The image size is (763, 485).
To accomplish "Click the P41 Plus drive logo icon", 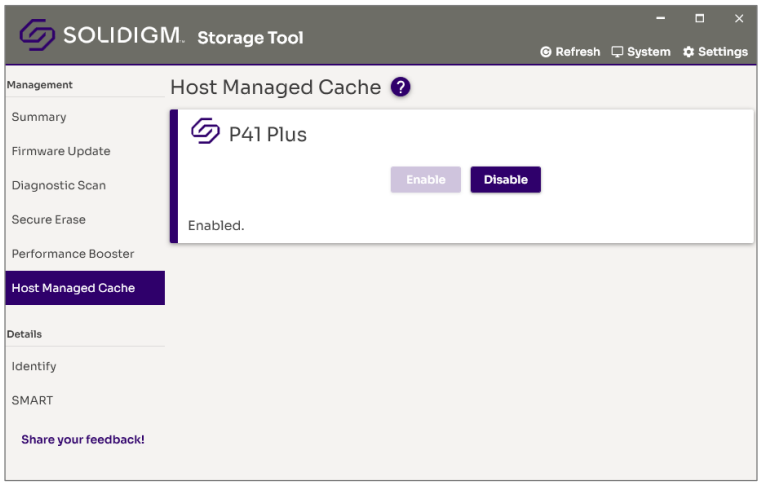I will (205, 132).
